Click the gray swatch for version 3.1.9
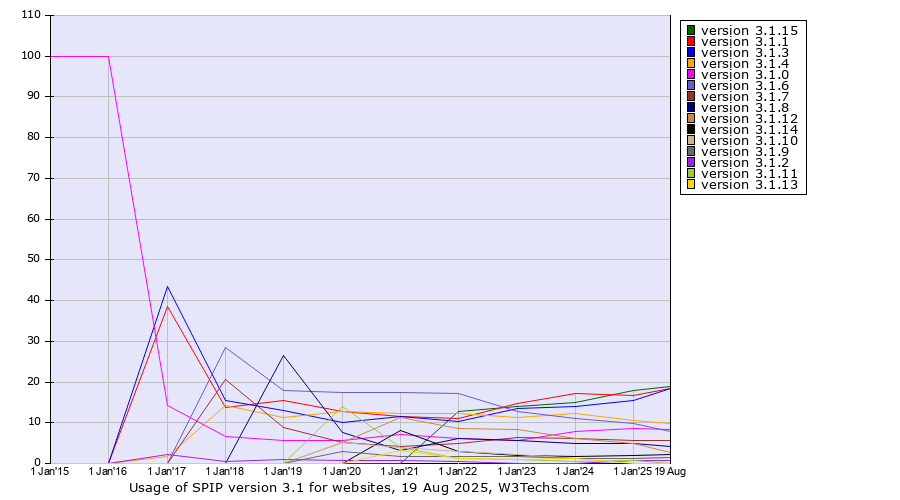The image size is (900, 500). (x=691, y=152)
